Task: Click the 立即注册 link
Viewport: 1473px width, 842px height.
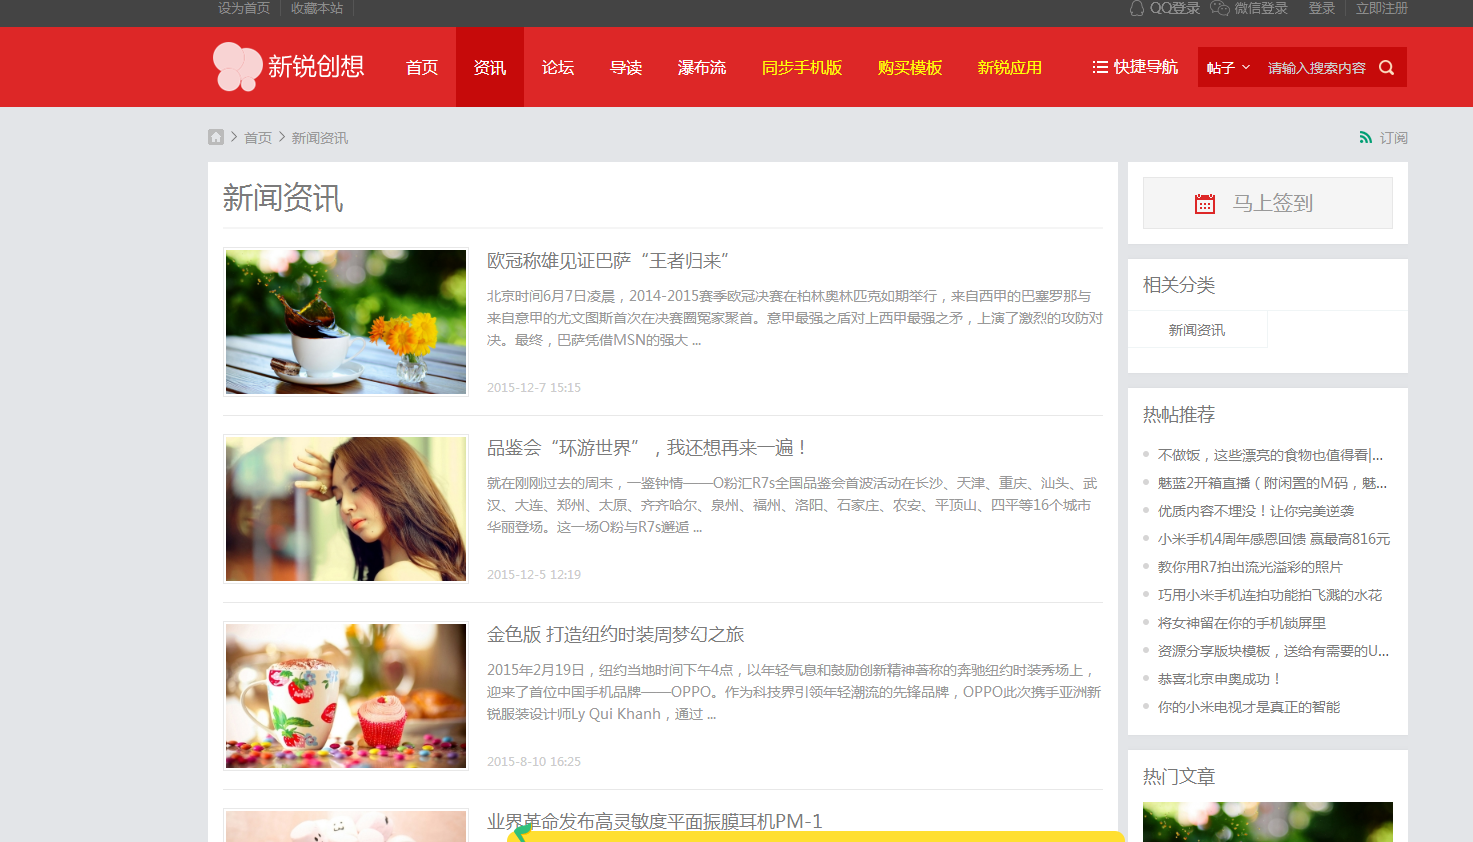Action: coord(1382,8)
